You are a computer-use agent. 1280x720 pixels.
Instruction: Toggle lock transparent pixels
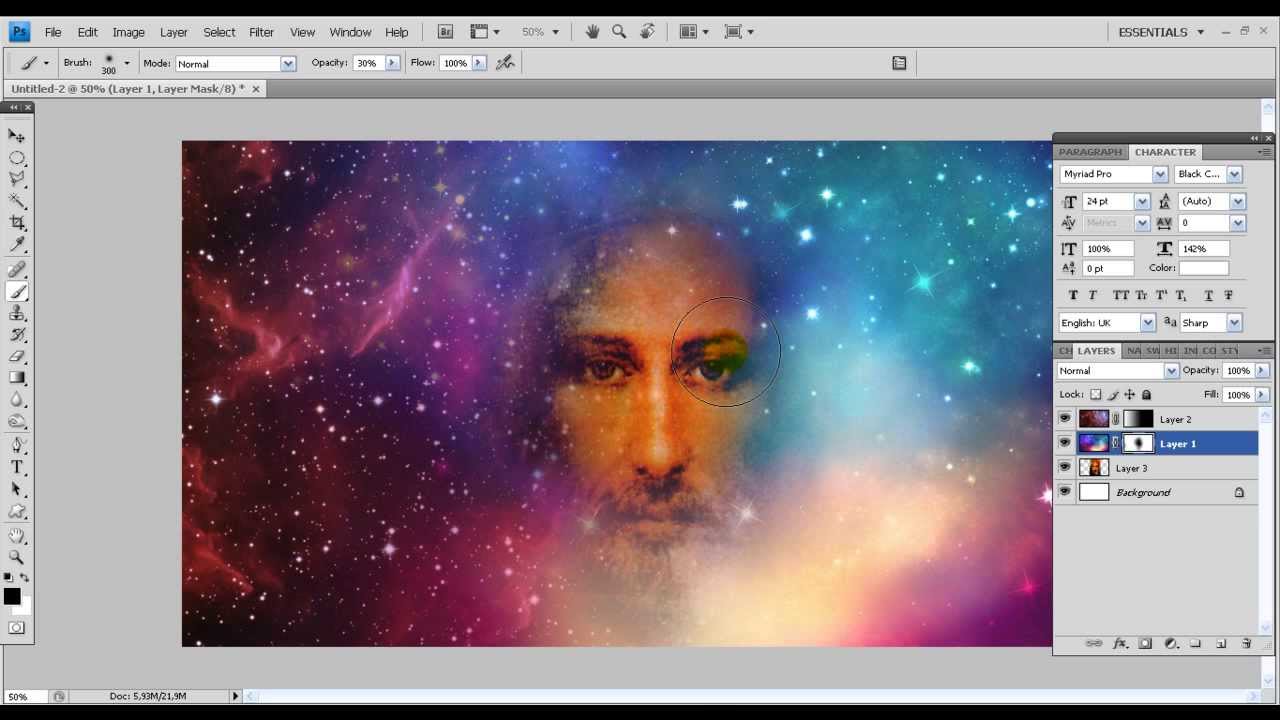[1096, 395]
